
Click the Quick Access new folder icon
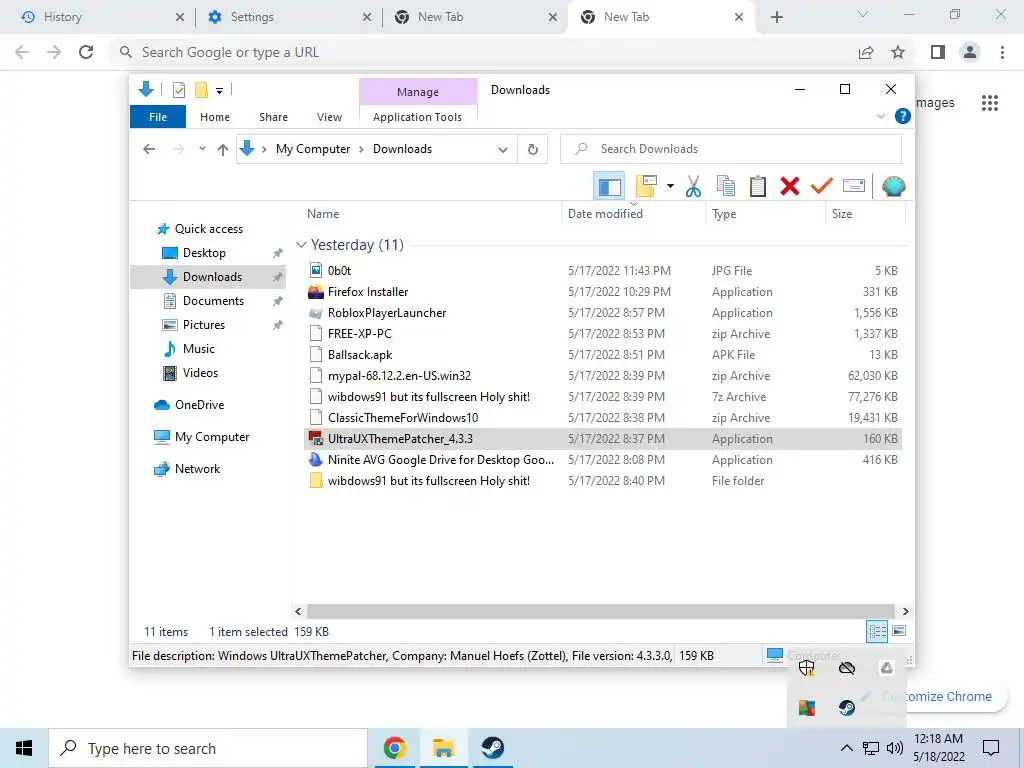[202, 90]
